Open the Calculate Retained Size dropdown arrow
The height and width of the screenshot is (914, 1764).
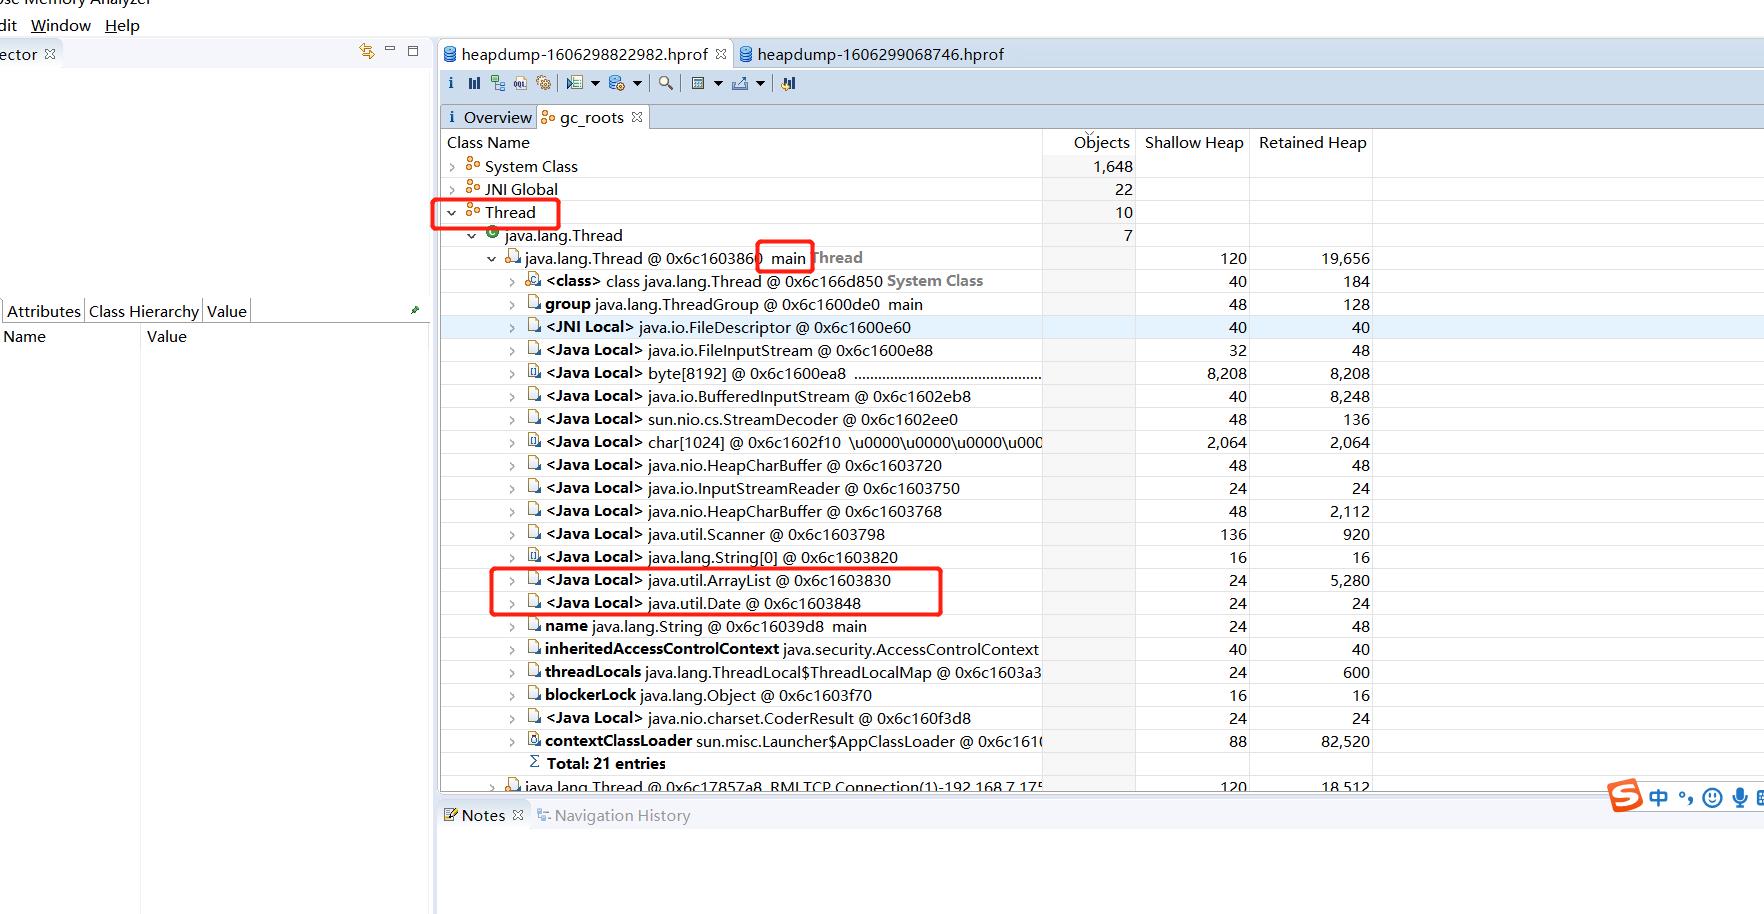[x=718, y=84]
